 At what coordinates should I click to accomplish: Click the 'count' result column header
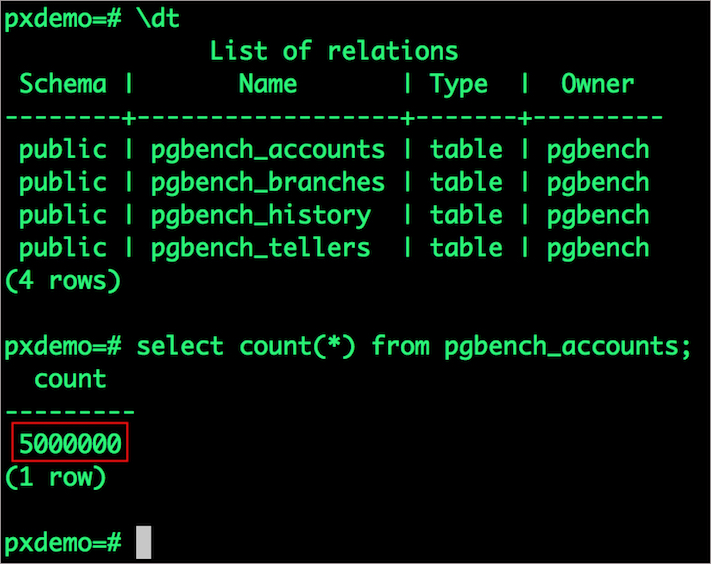click(x=70, y=379)
